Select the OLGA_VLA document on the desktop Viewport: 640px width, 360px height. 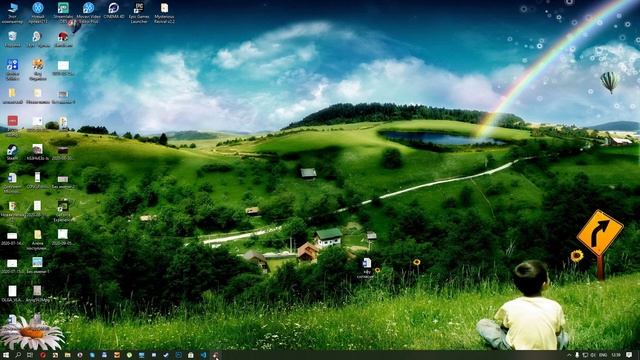12,293
